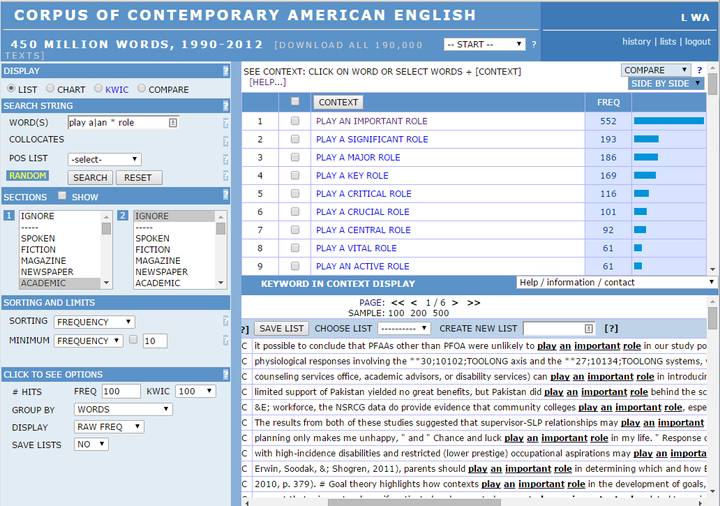
Task: Select FICTION in section list 2
Action: (x=174, y=249)
